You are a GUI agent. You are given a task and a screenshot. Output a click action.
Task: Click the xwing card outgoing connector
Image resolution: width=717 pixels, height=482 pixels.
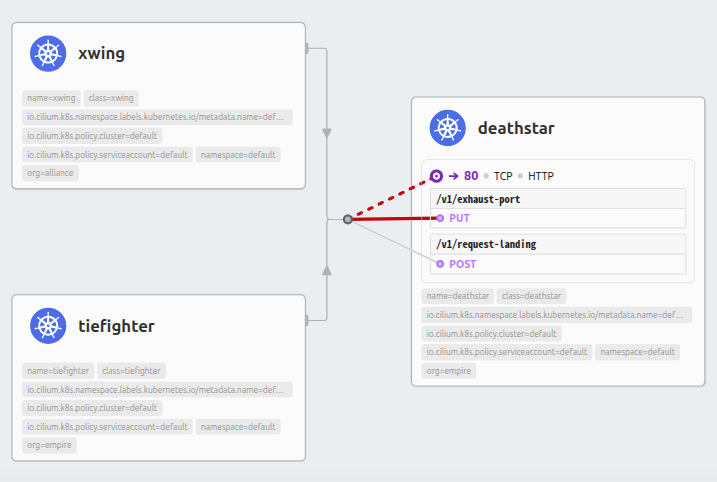click(307, 48)
